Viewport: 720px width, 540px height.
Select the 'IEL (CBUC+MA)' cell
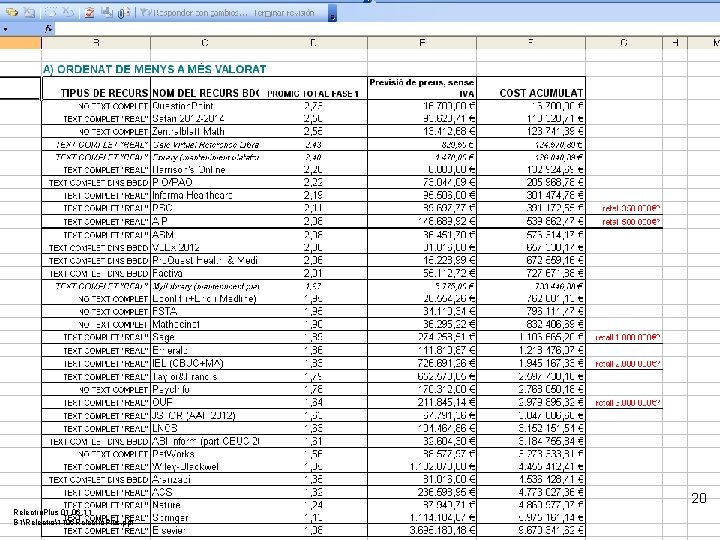(x=205, y=363)
